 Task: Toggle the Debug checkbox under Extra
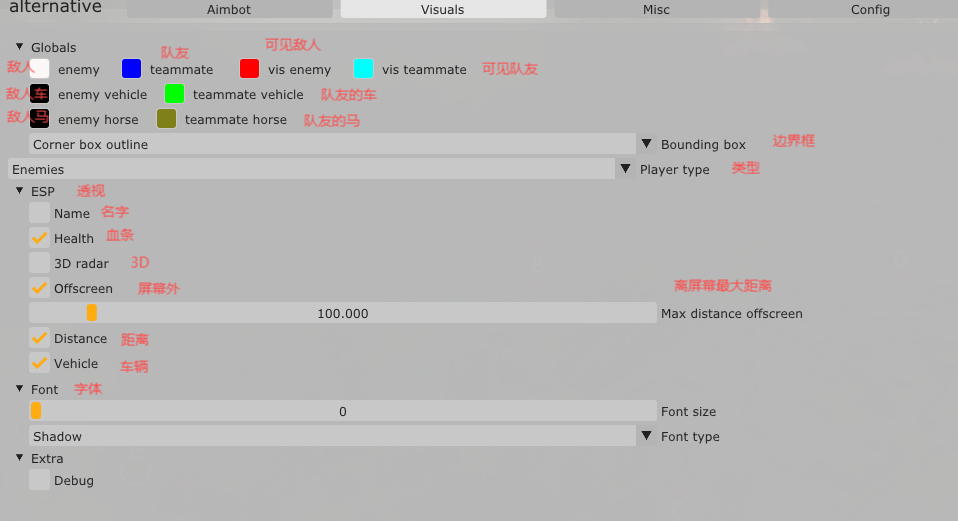pyautogui.click(x=39, y=480)
